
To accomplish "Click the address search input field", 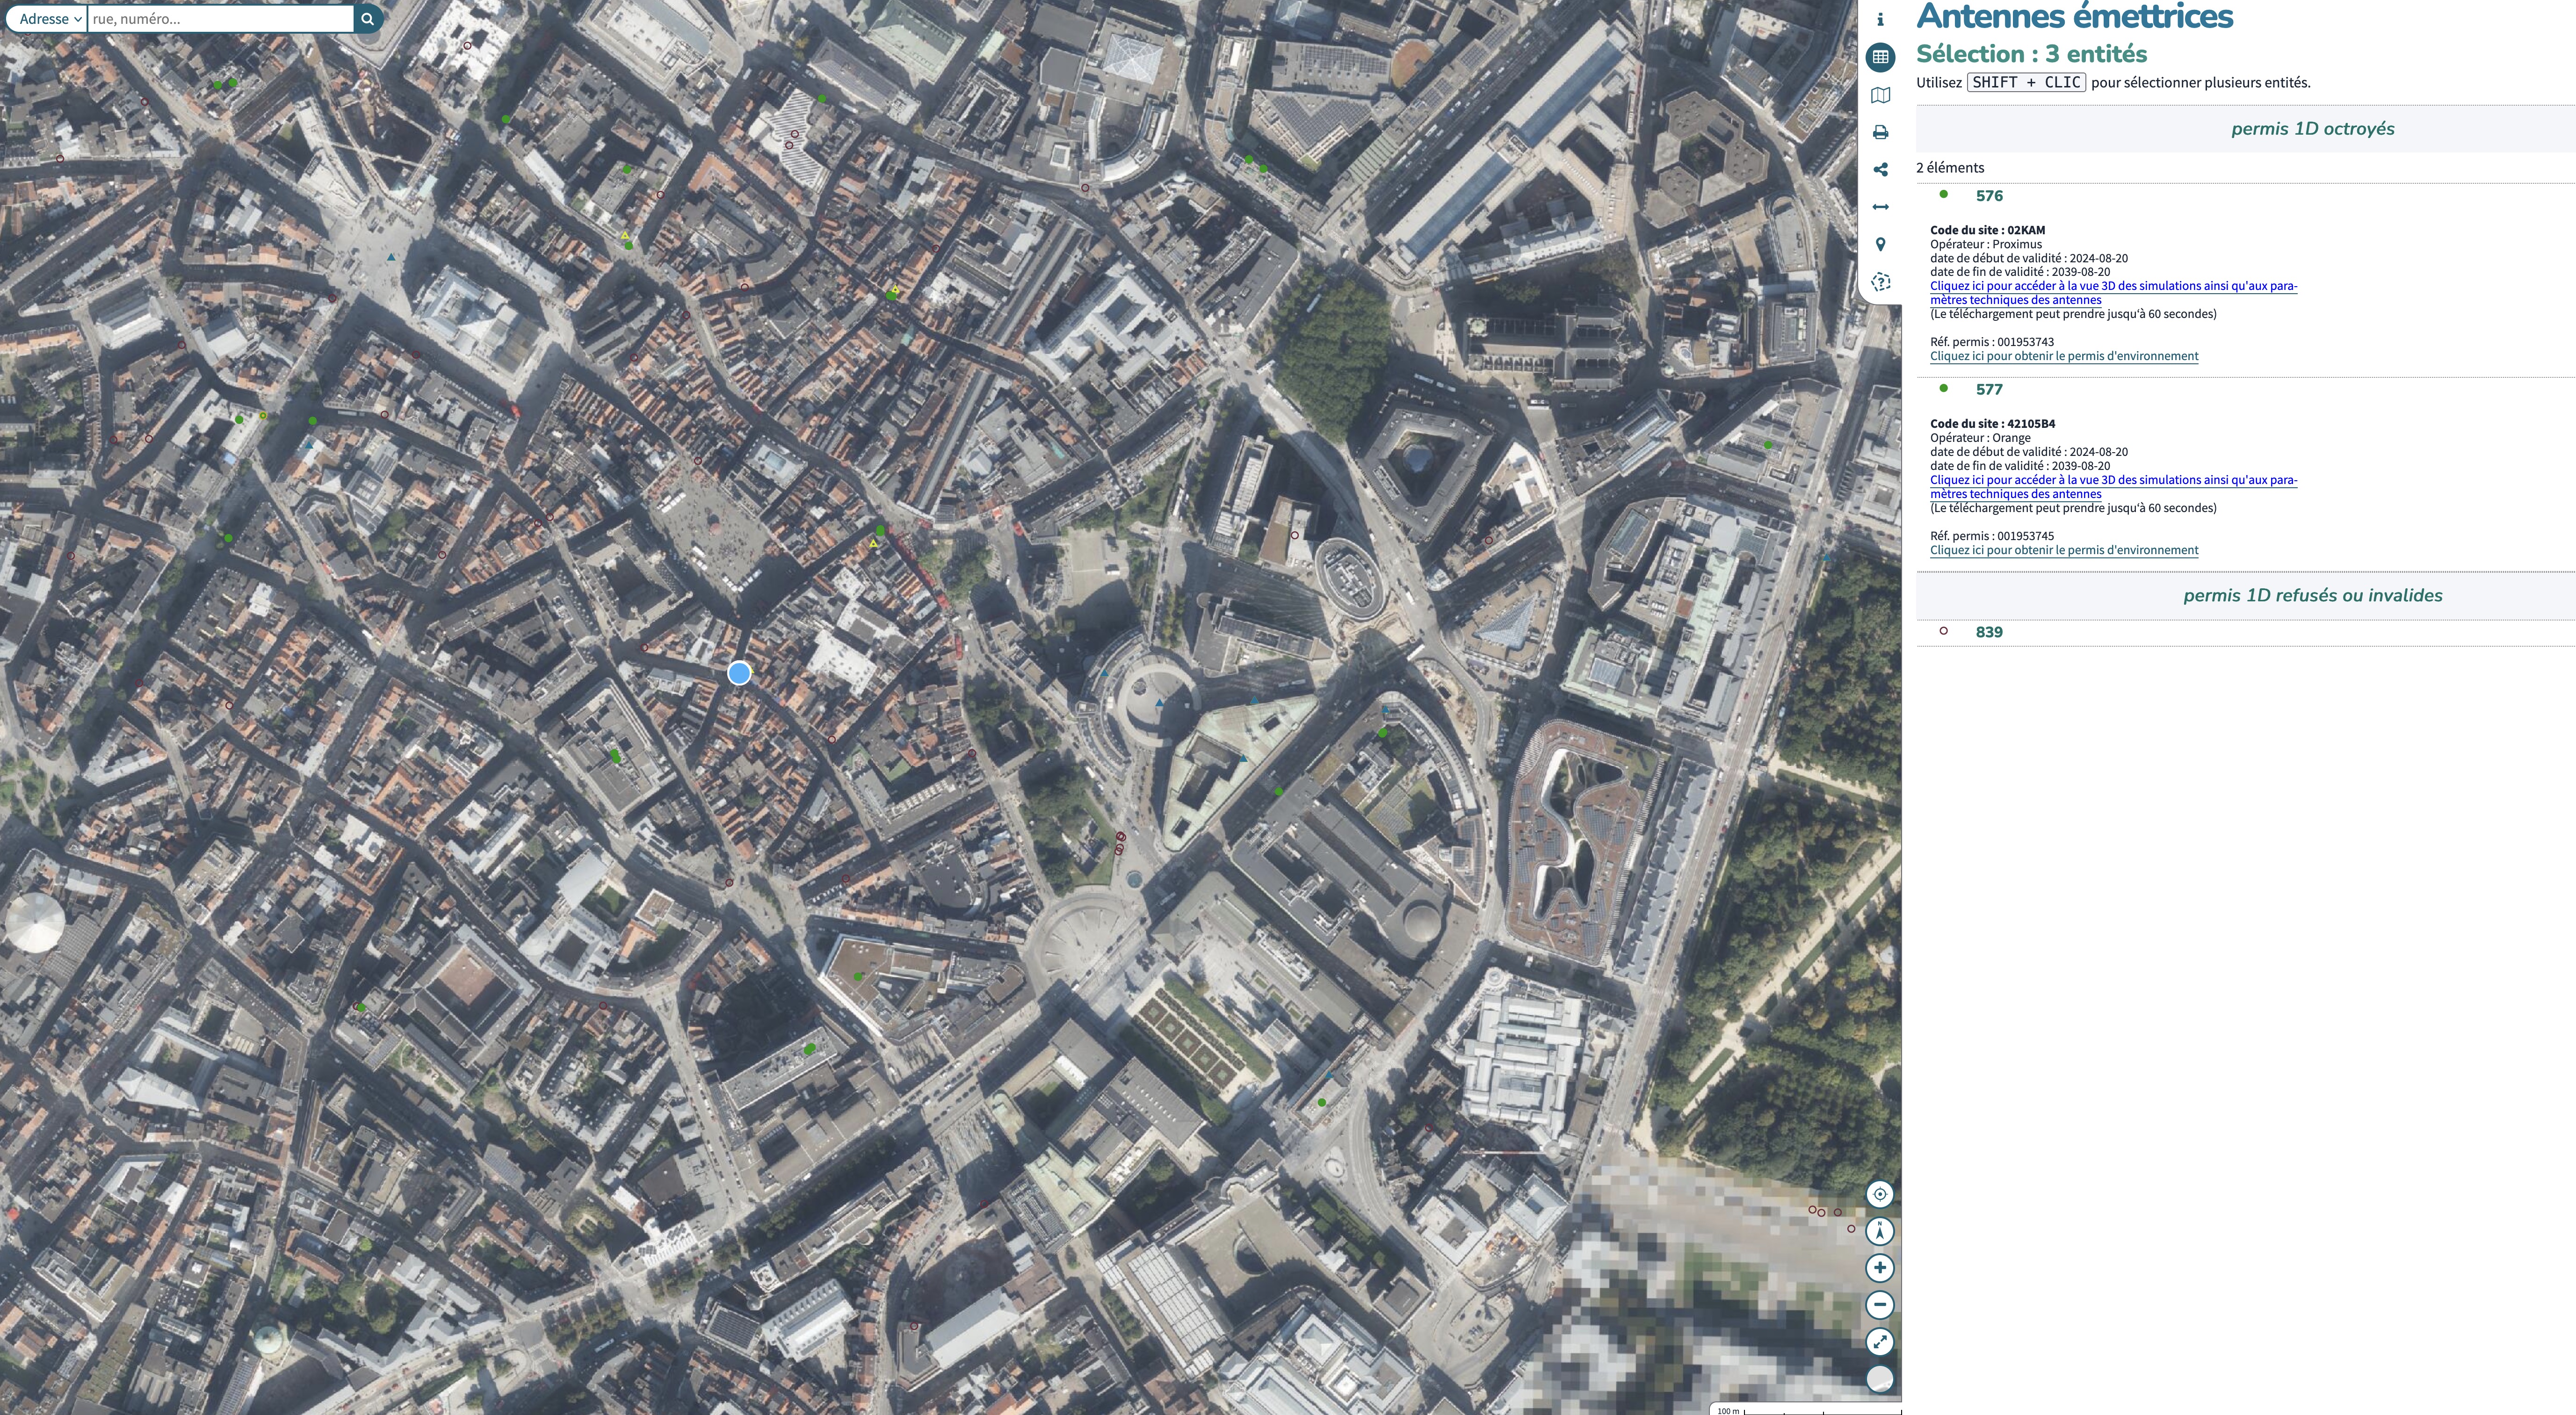I will (220, 19).
